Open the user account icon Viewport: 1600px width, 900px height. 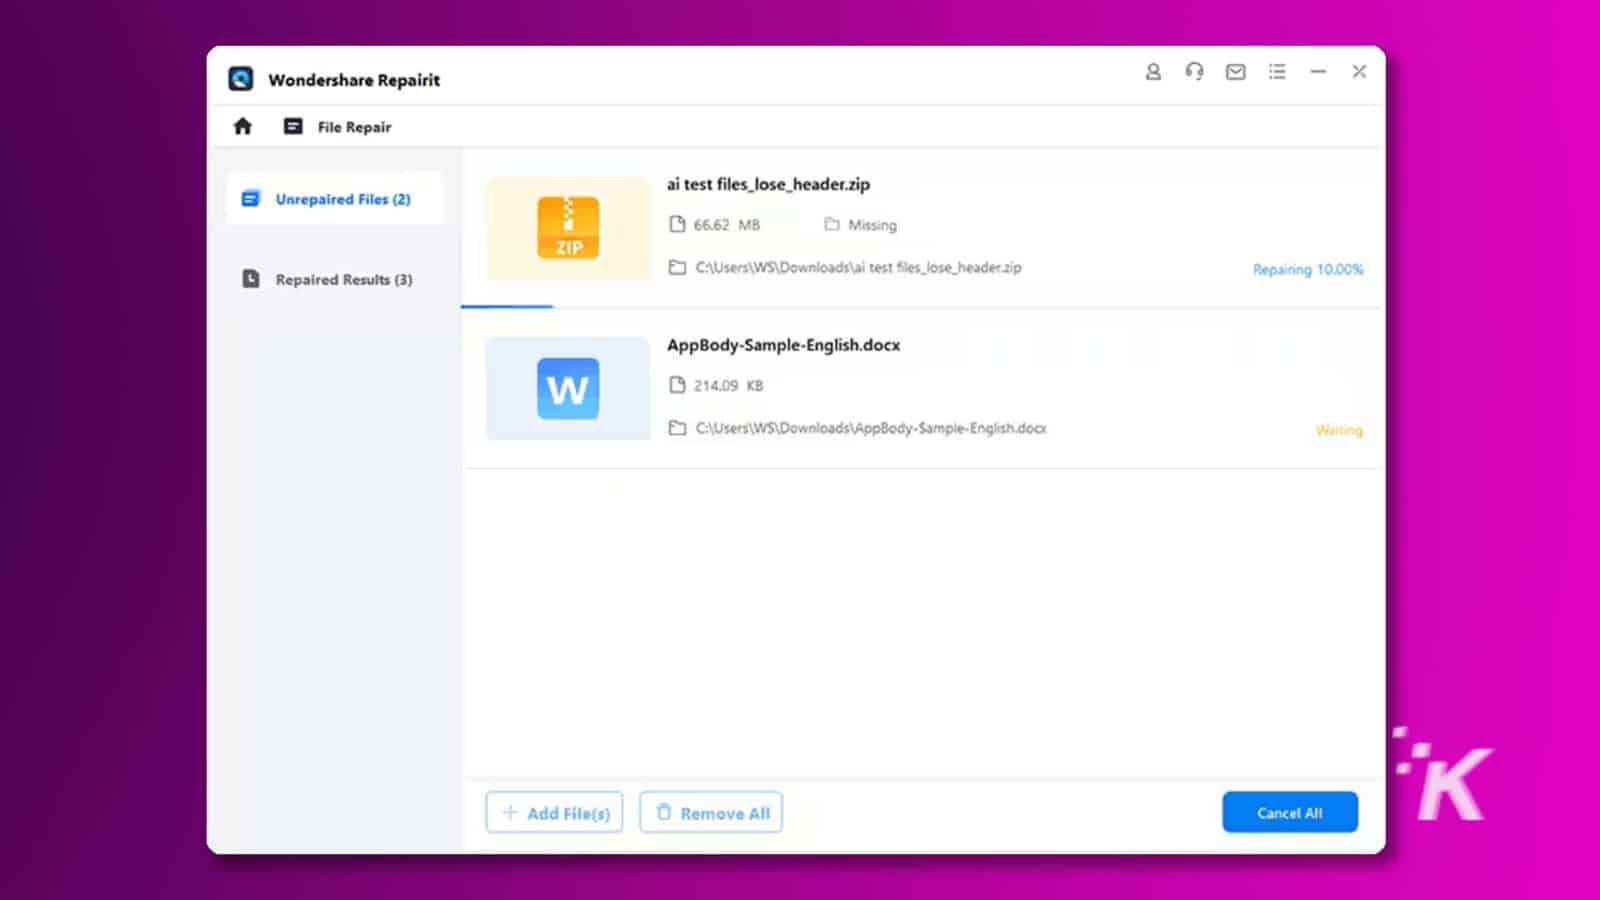tap(1153, 72)
